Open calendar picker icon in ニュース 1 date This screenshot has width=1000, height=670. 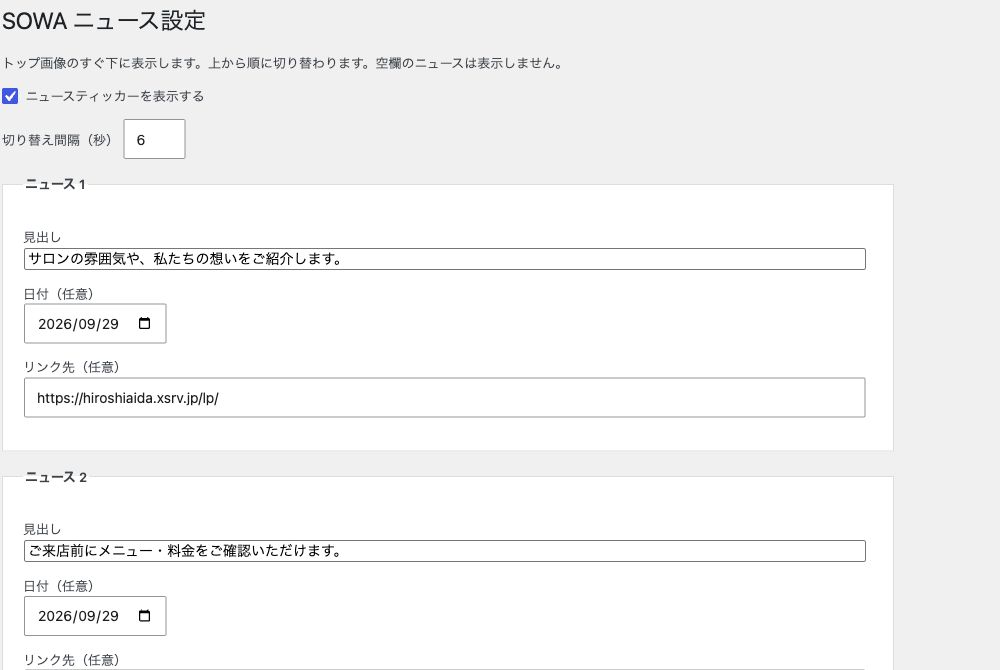(x=145, y=323)
